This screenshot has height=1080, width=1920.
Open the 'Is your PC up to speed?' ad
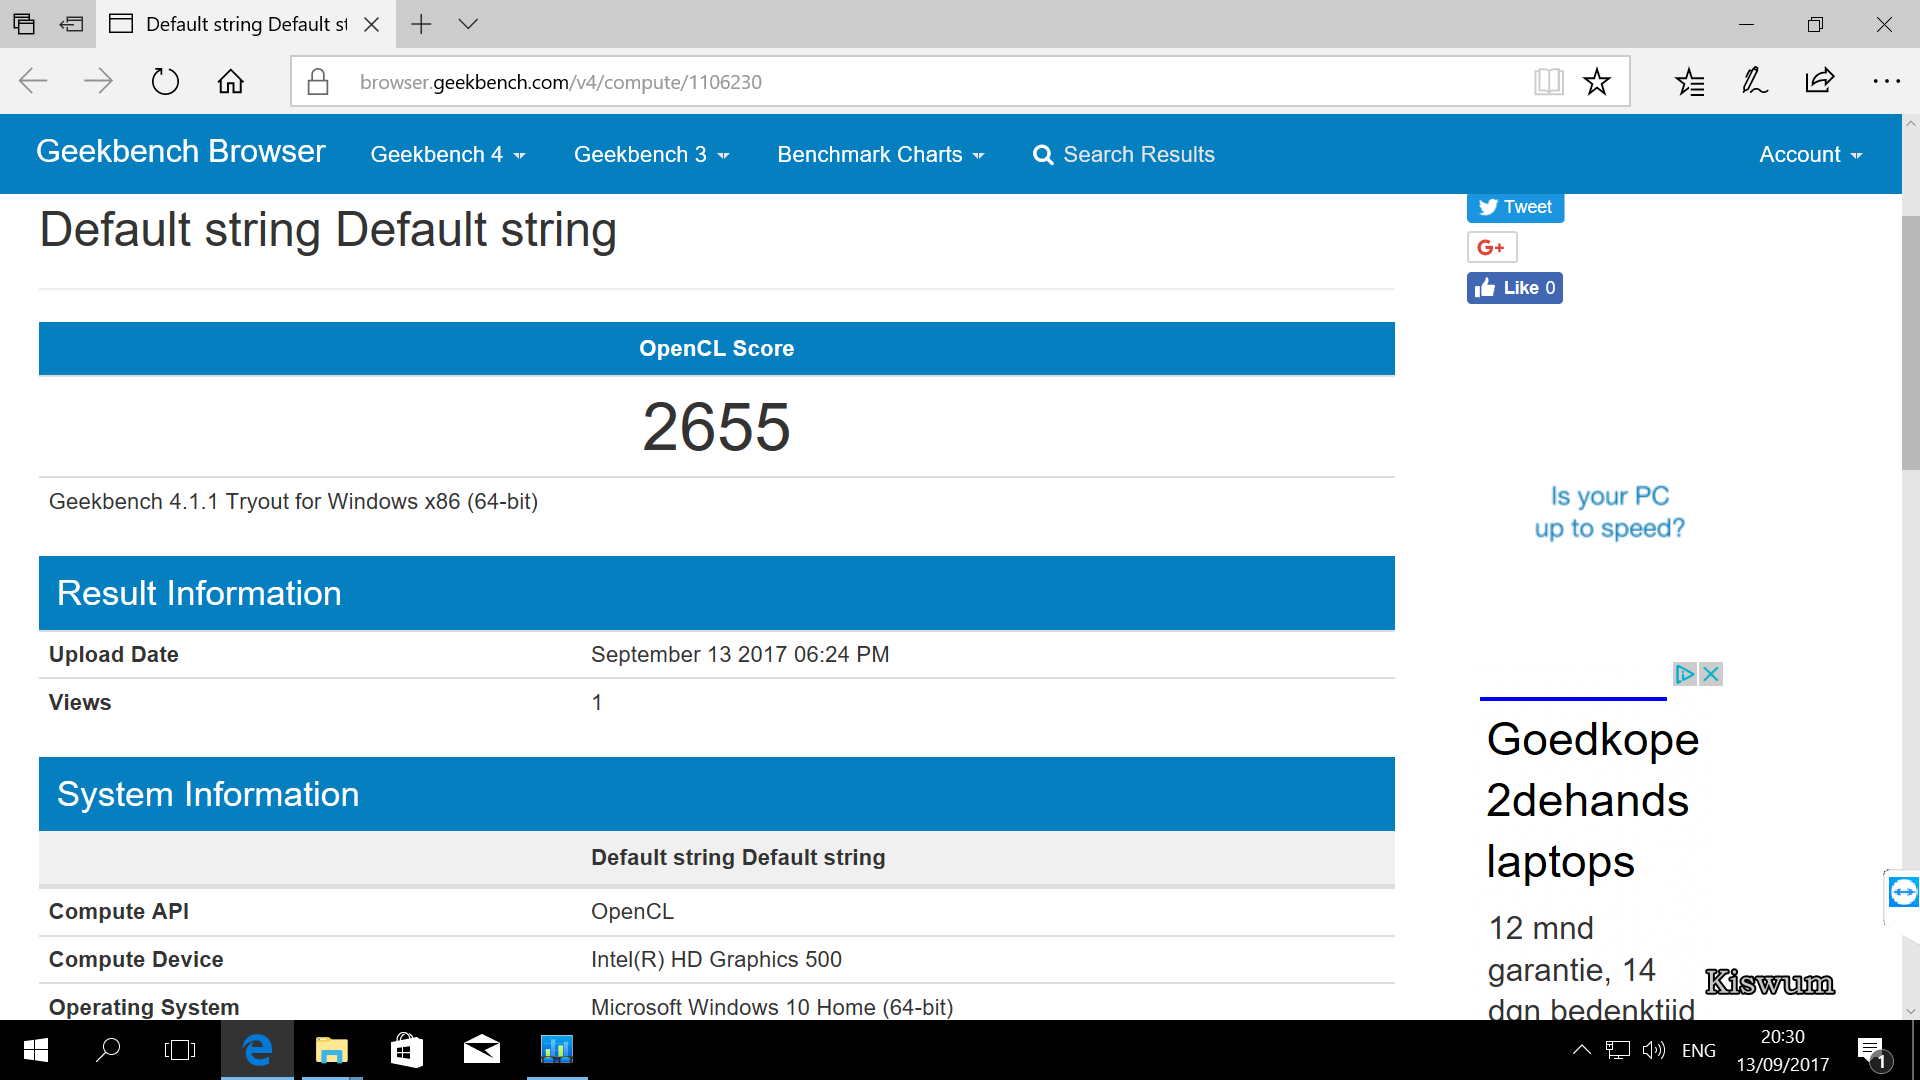(1609, 512)
